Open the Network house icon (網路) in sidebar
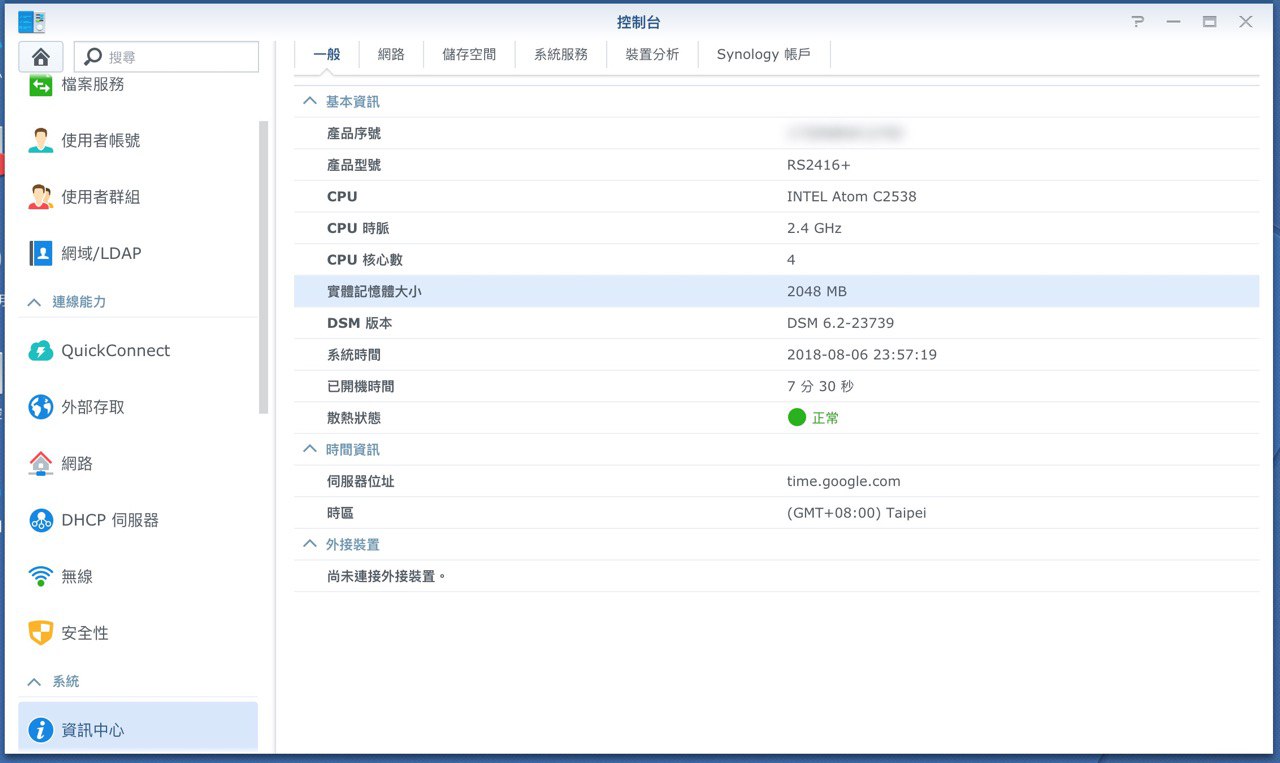Viewport: 1280px width, 763px height. pos(41,464)
